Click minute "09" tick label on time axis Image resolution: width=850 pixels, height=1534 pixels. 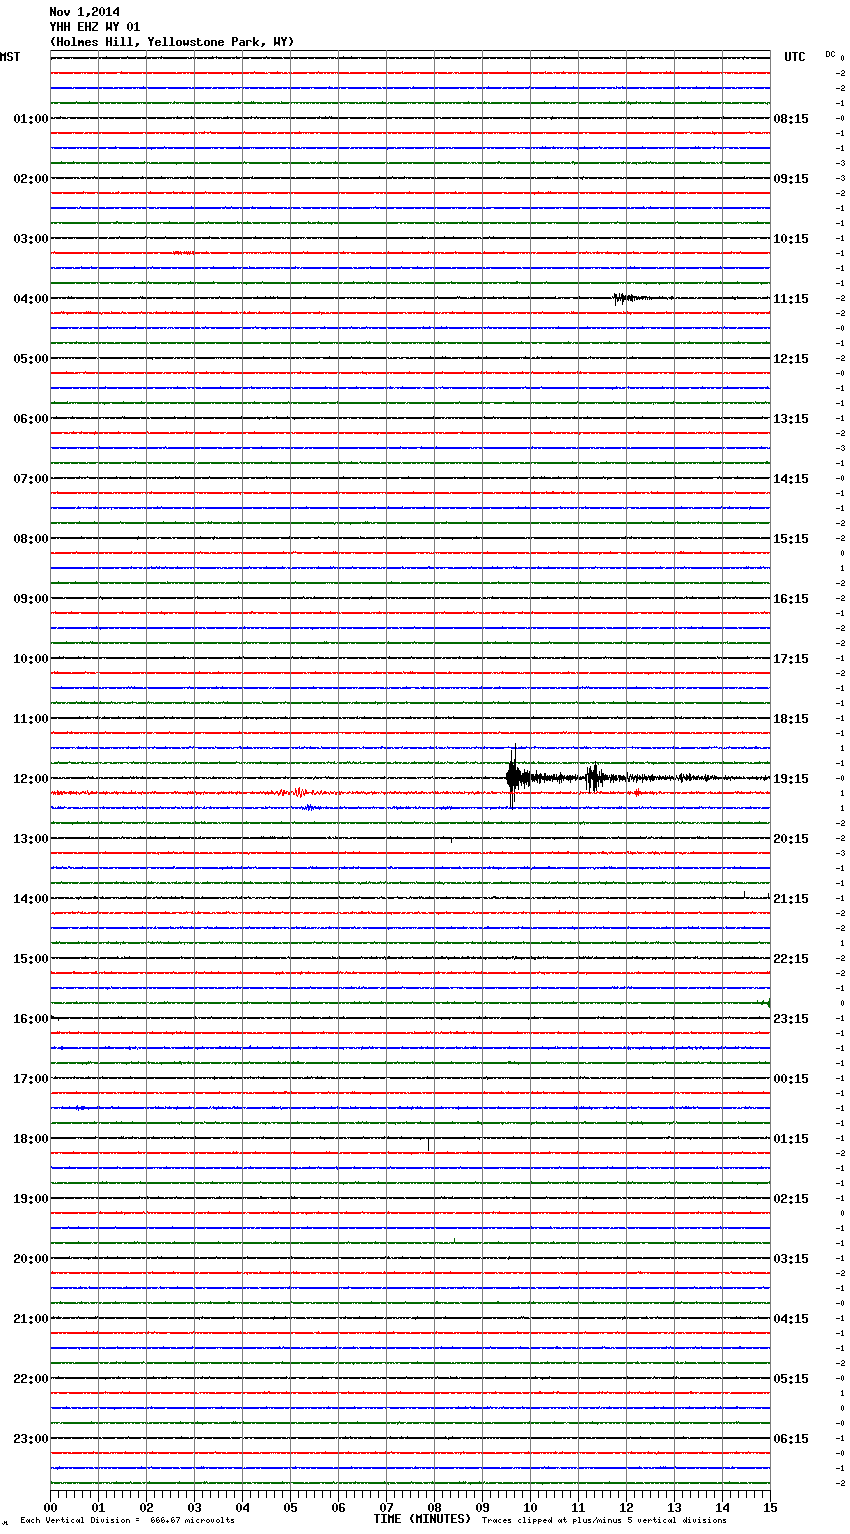coord(483,1507)
